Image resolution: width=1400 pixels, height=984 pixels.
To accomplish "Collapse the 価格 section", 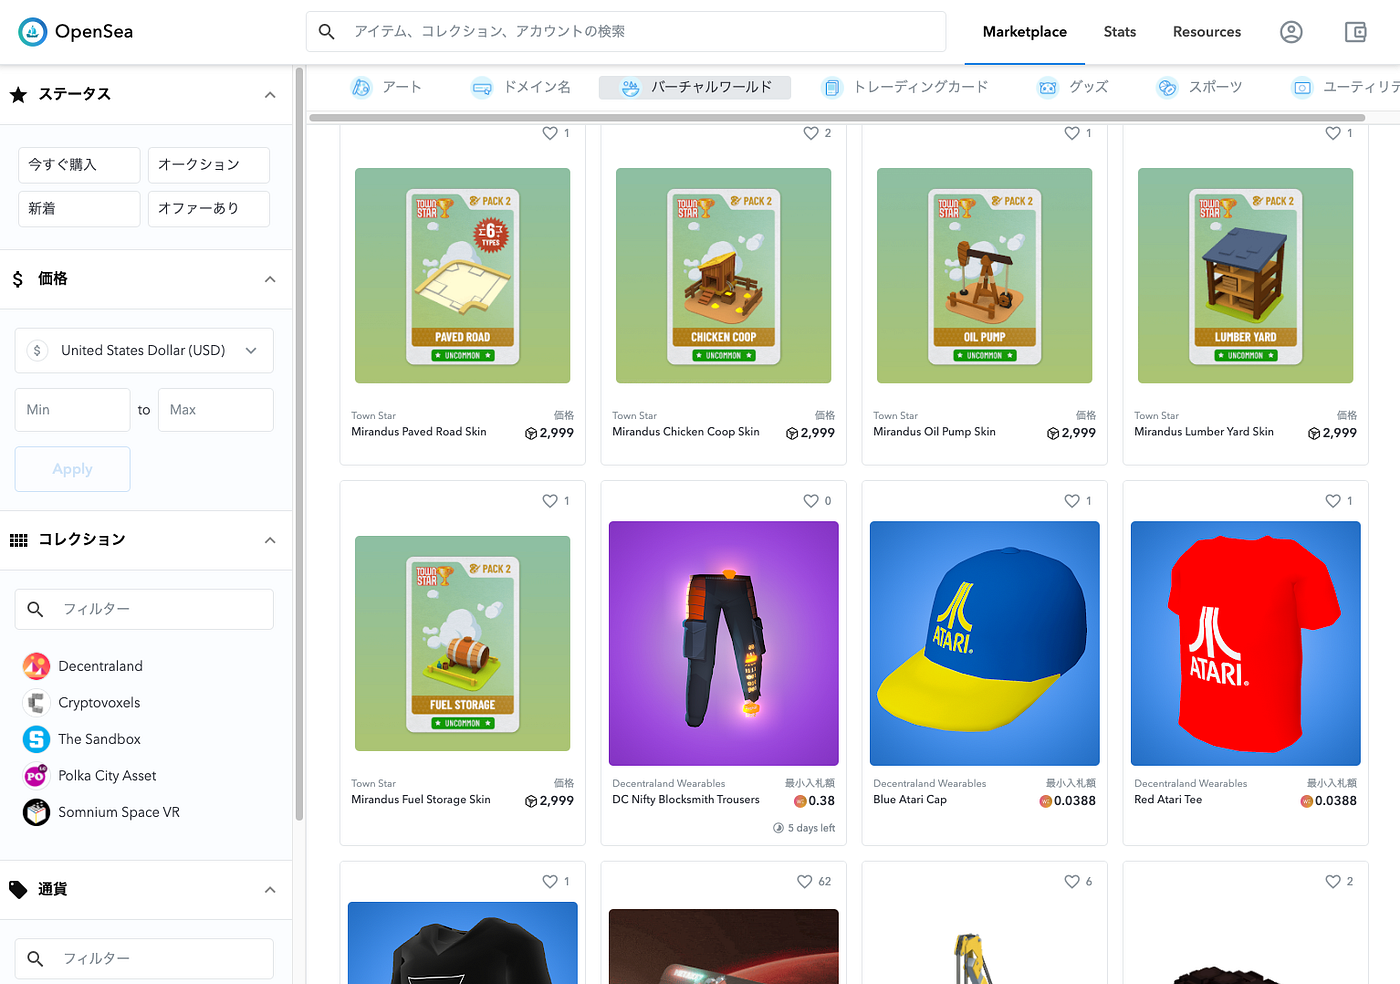I will click(x=270, y=279).
